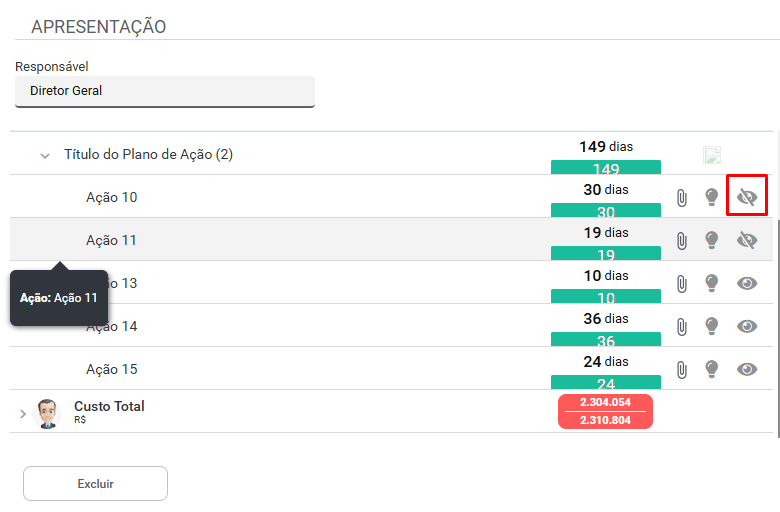Click the lightbulb icon on Ação 13

(712, 284)
